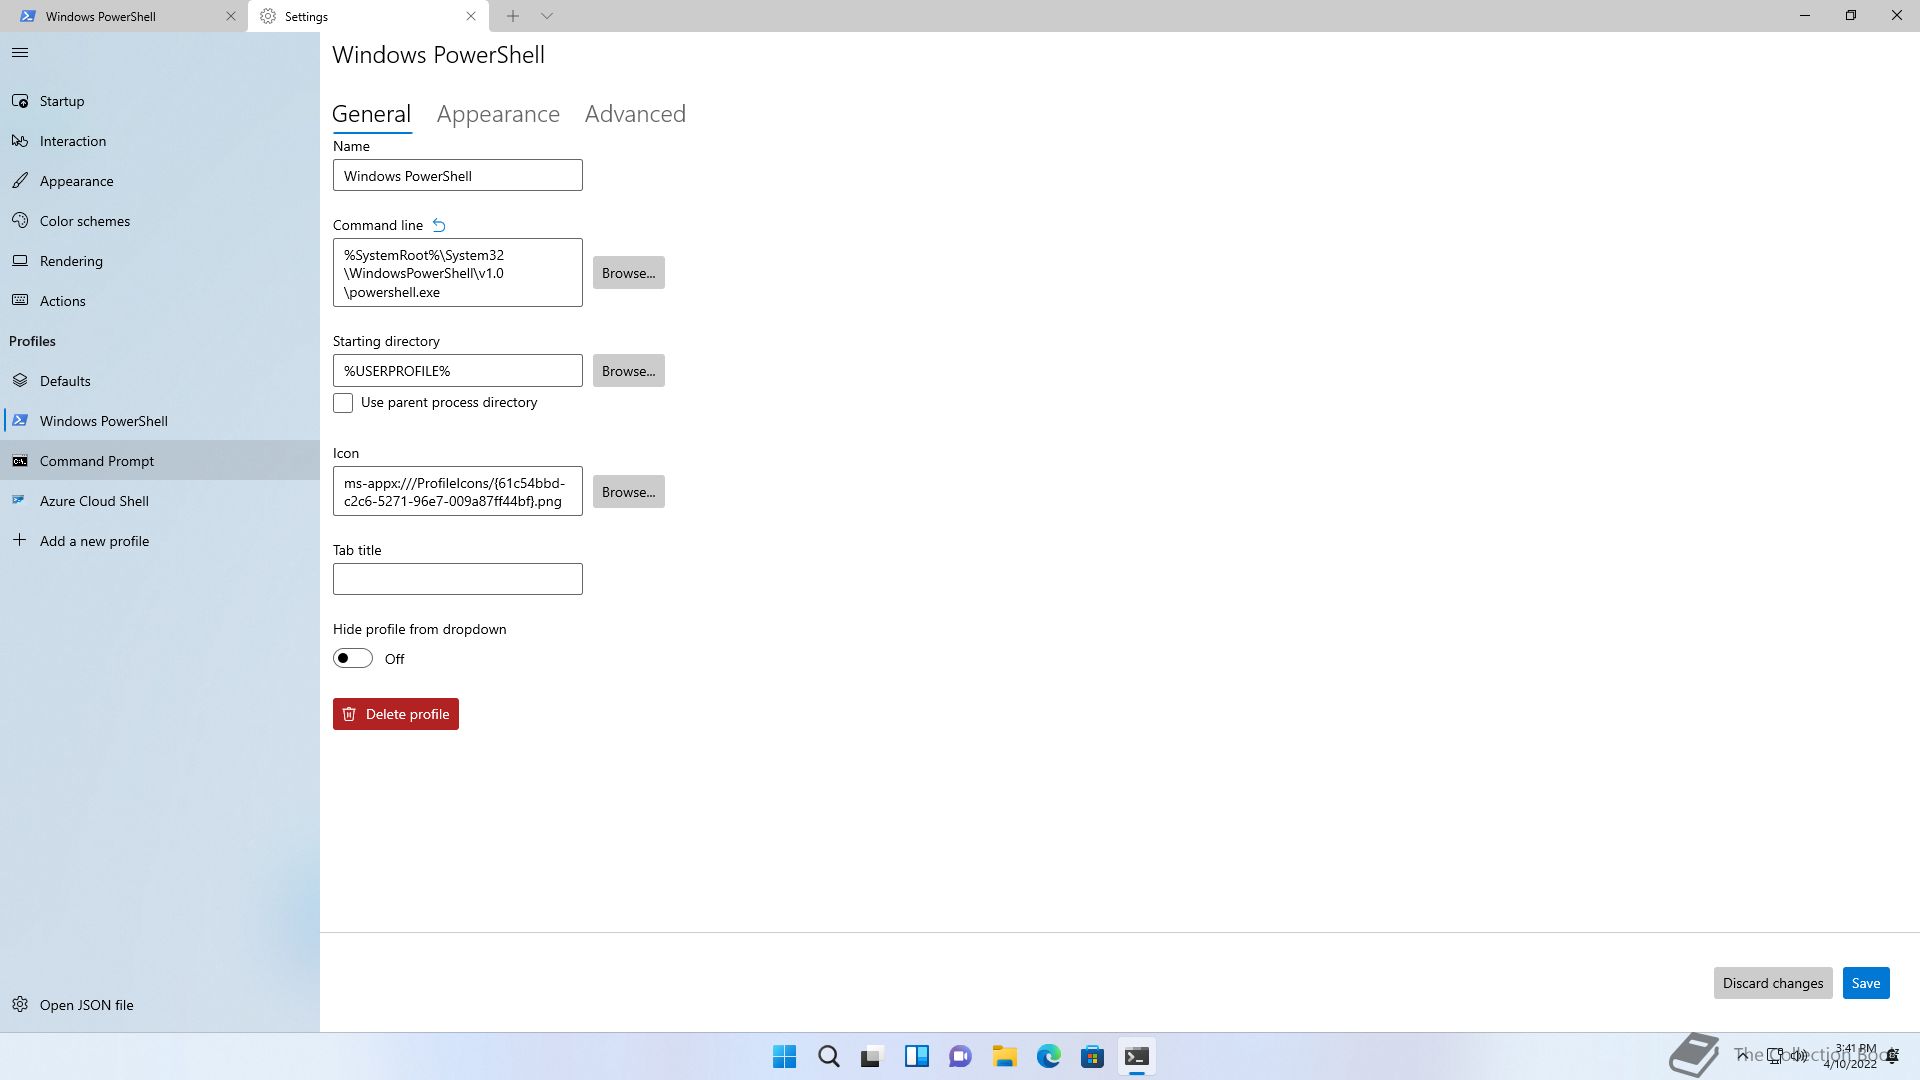
Task: Open taskbar Search
Action: 829,1056
